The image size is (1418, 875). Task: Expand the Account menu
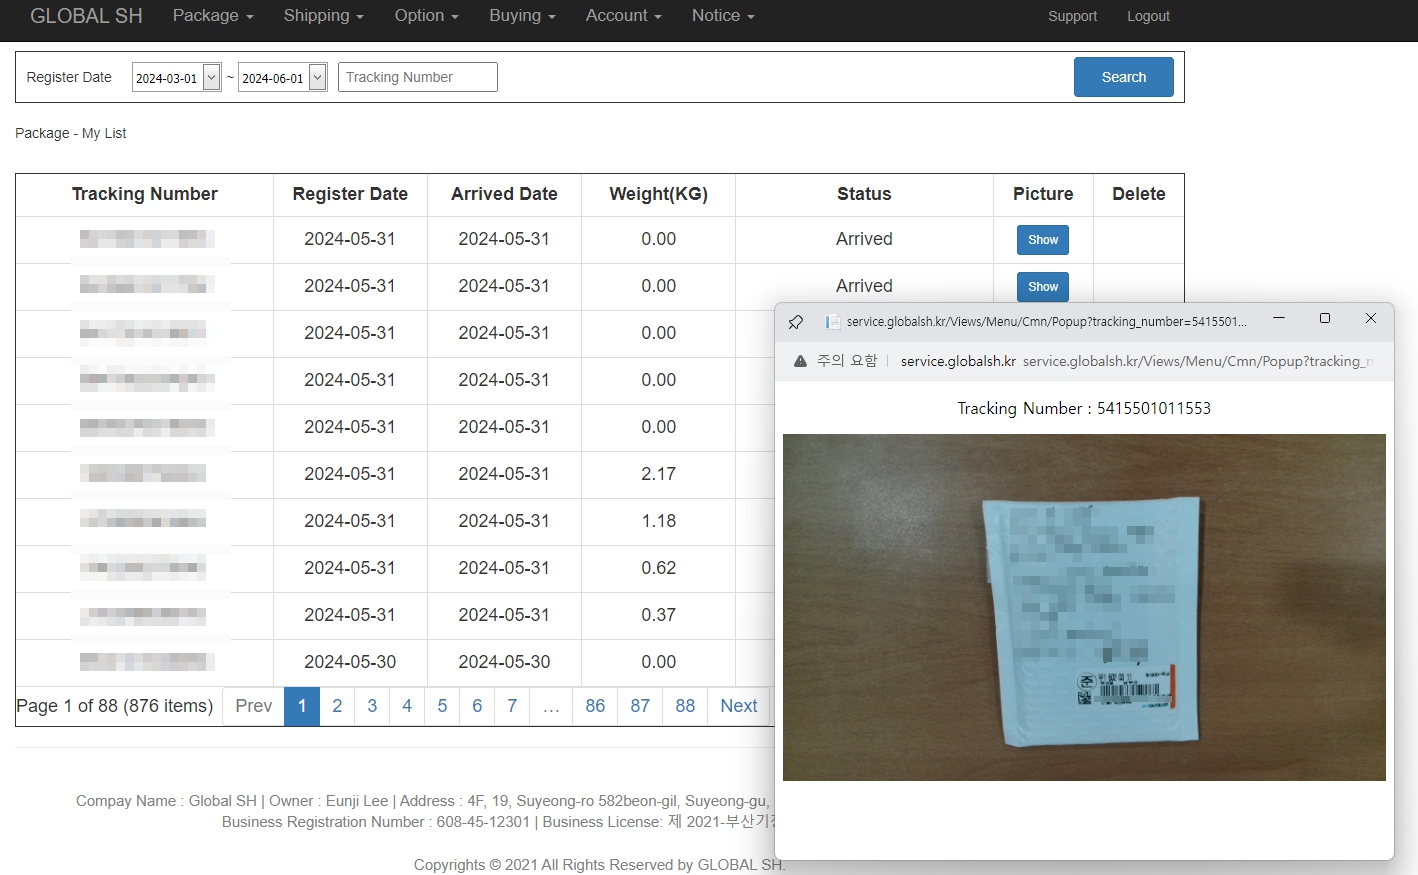623,16
